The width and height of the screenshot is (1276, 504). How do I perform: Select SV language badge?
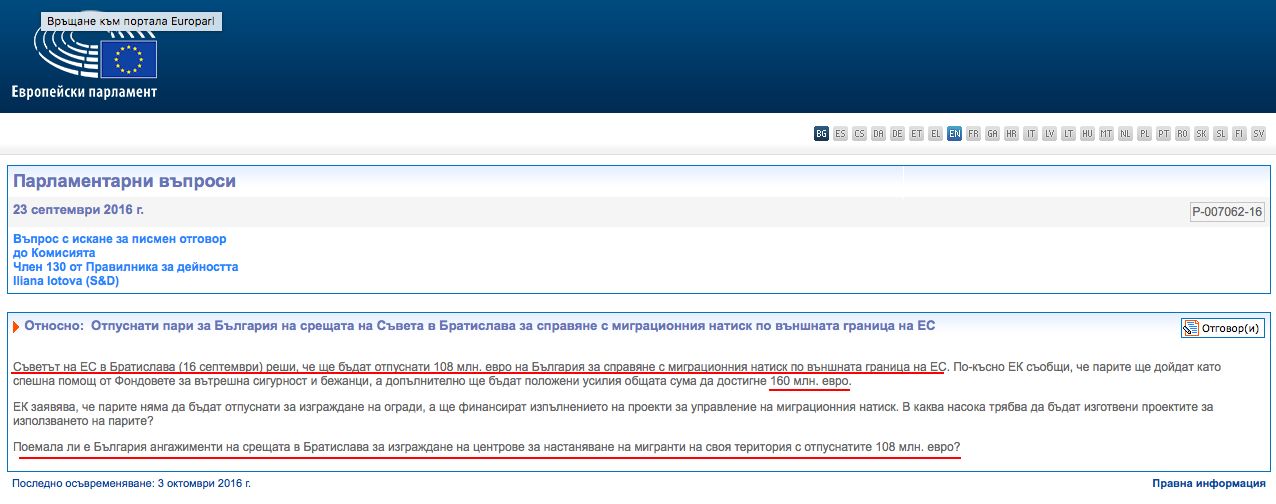tap(1258, 133)
